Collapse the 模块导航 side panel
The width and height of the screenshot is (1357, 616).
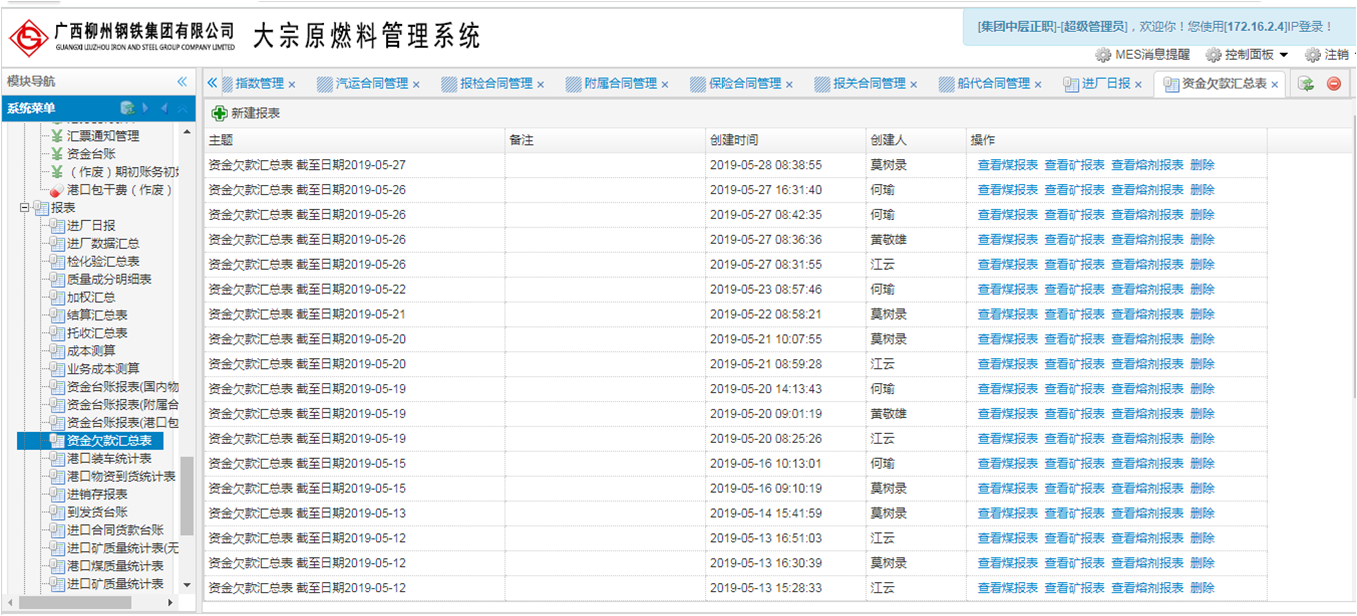pos(182,82)
